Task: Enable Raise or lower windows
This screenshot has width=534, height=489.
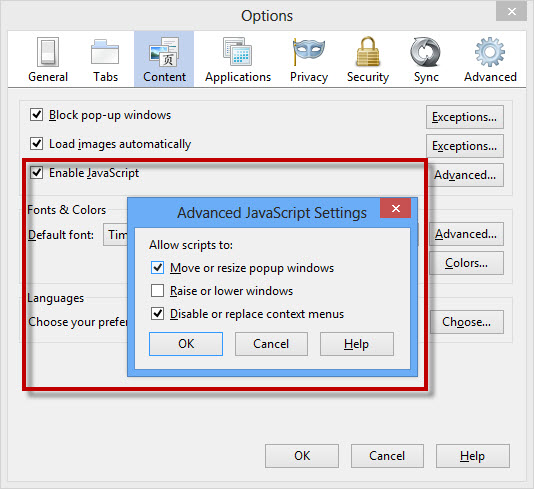Action: (x=157, y=291)
